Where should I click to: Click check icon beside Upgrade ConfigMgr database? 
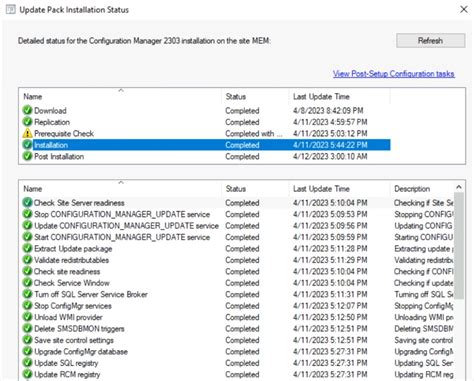click(27, 351)
